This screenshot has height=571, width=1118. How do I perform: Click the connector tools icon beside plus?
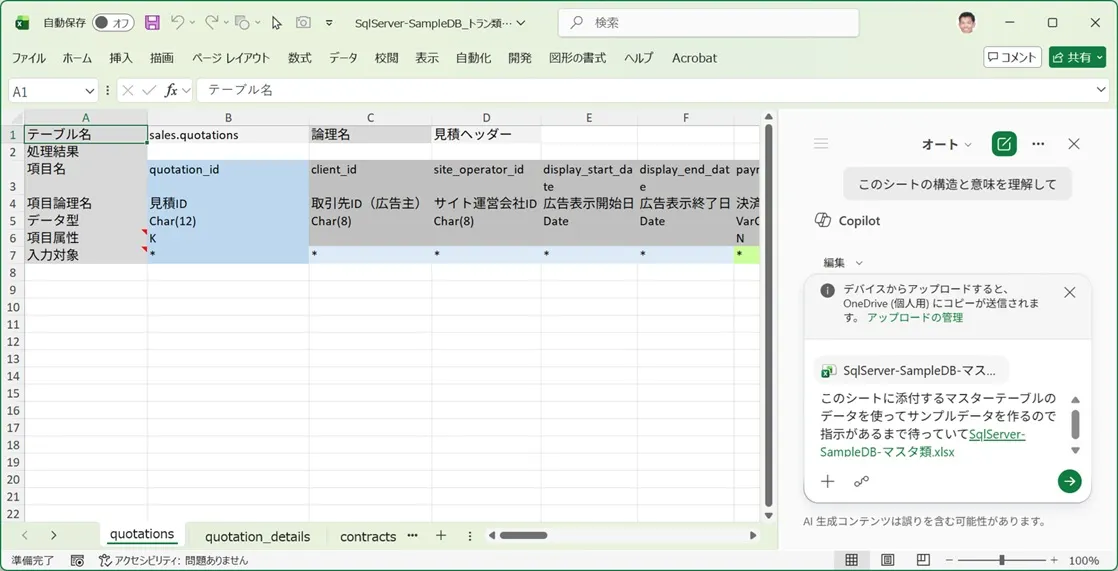[x=861, y=481]
